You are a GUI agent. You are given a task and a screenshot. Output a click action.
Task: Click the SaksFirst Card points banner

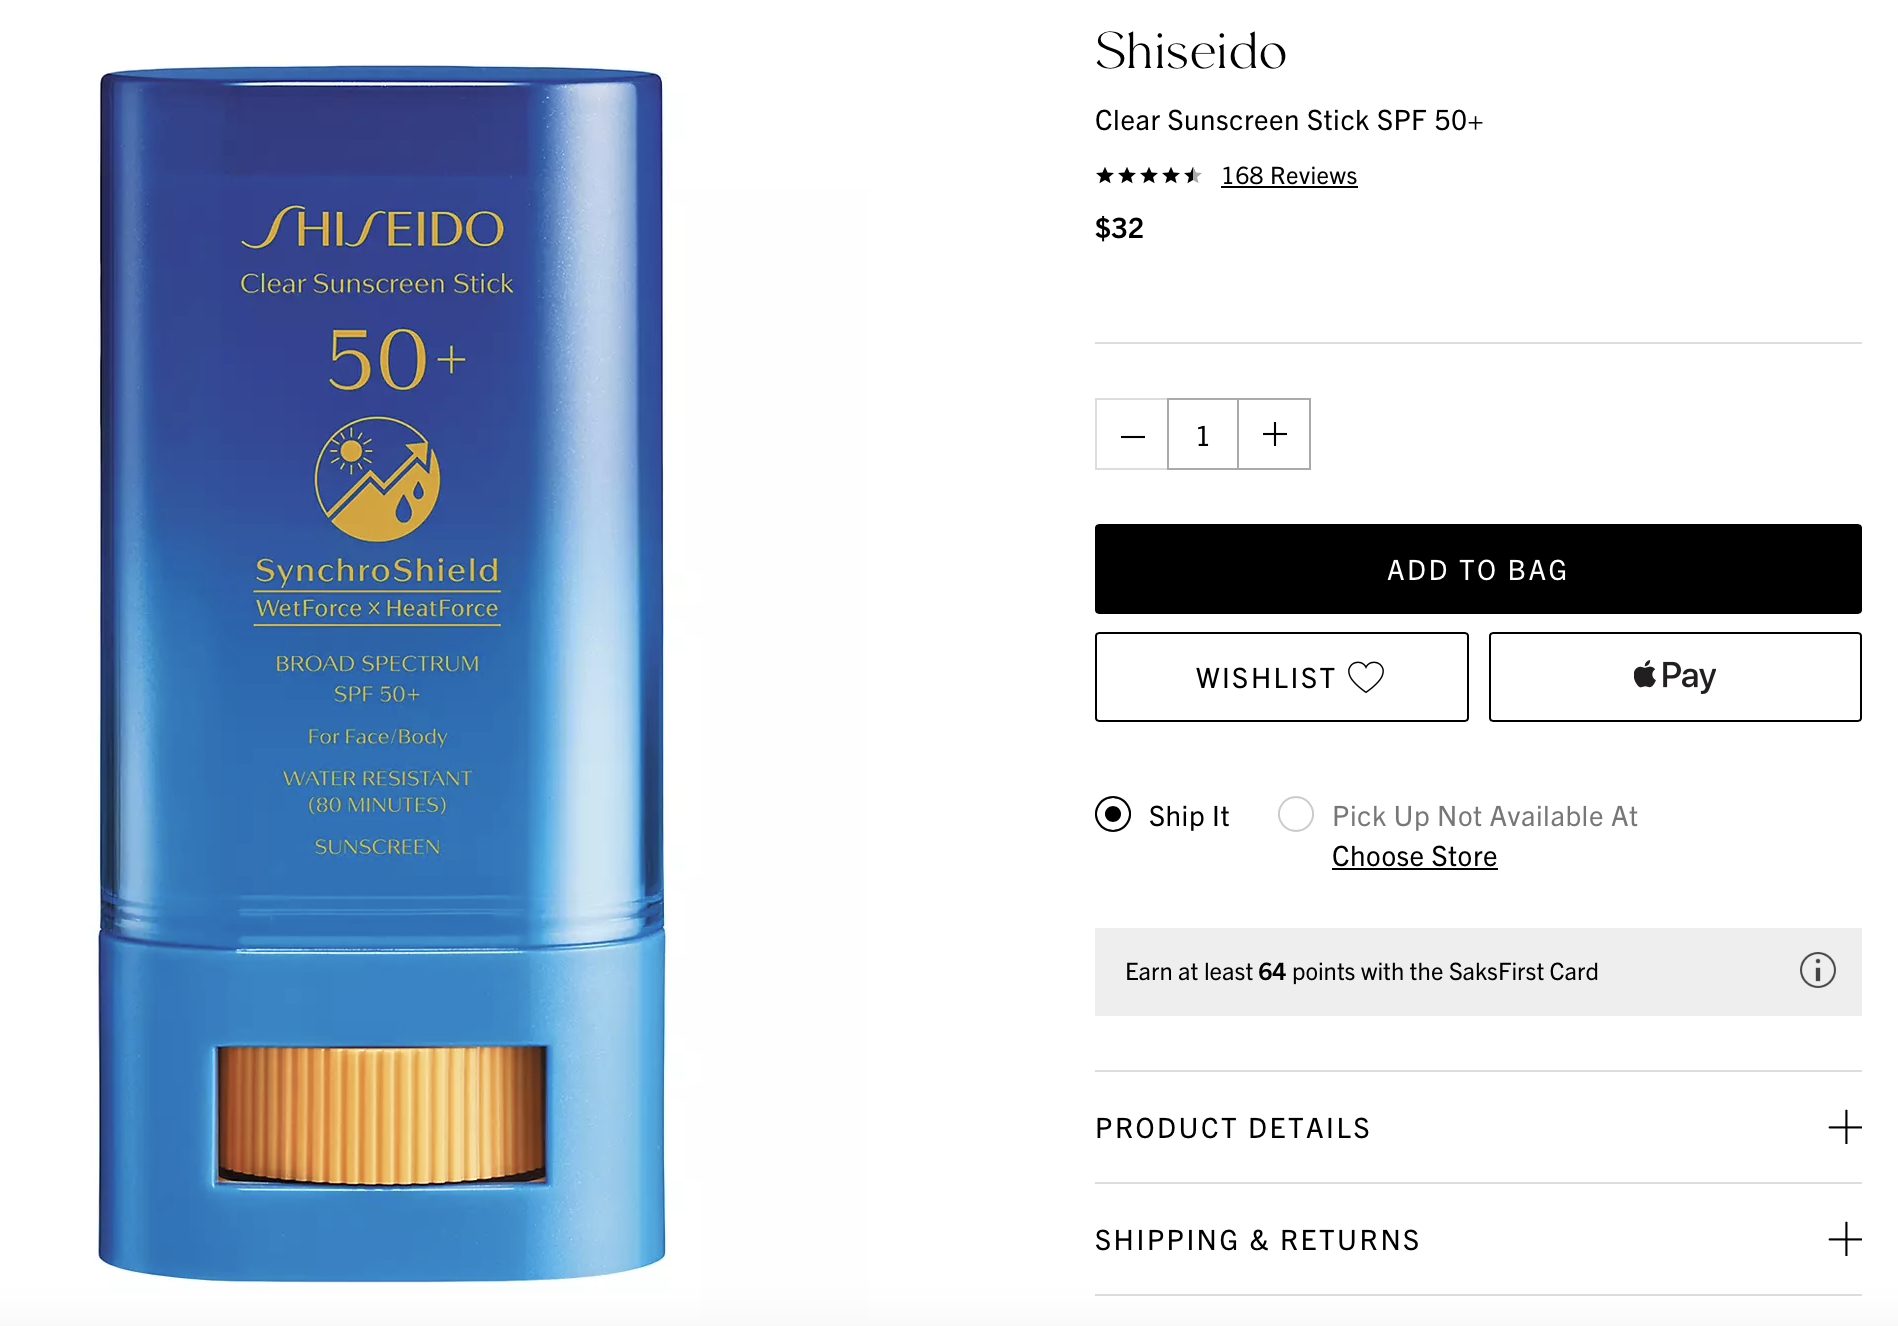click(1478, 972)
